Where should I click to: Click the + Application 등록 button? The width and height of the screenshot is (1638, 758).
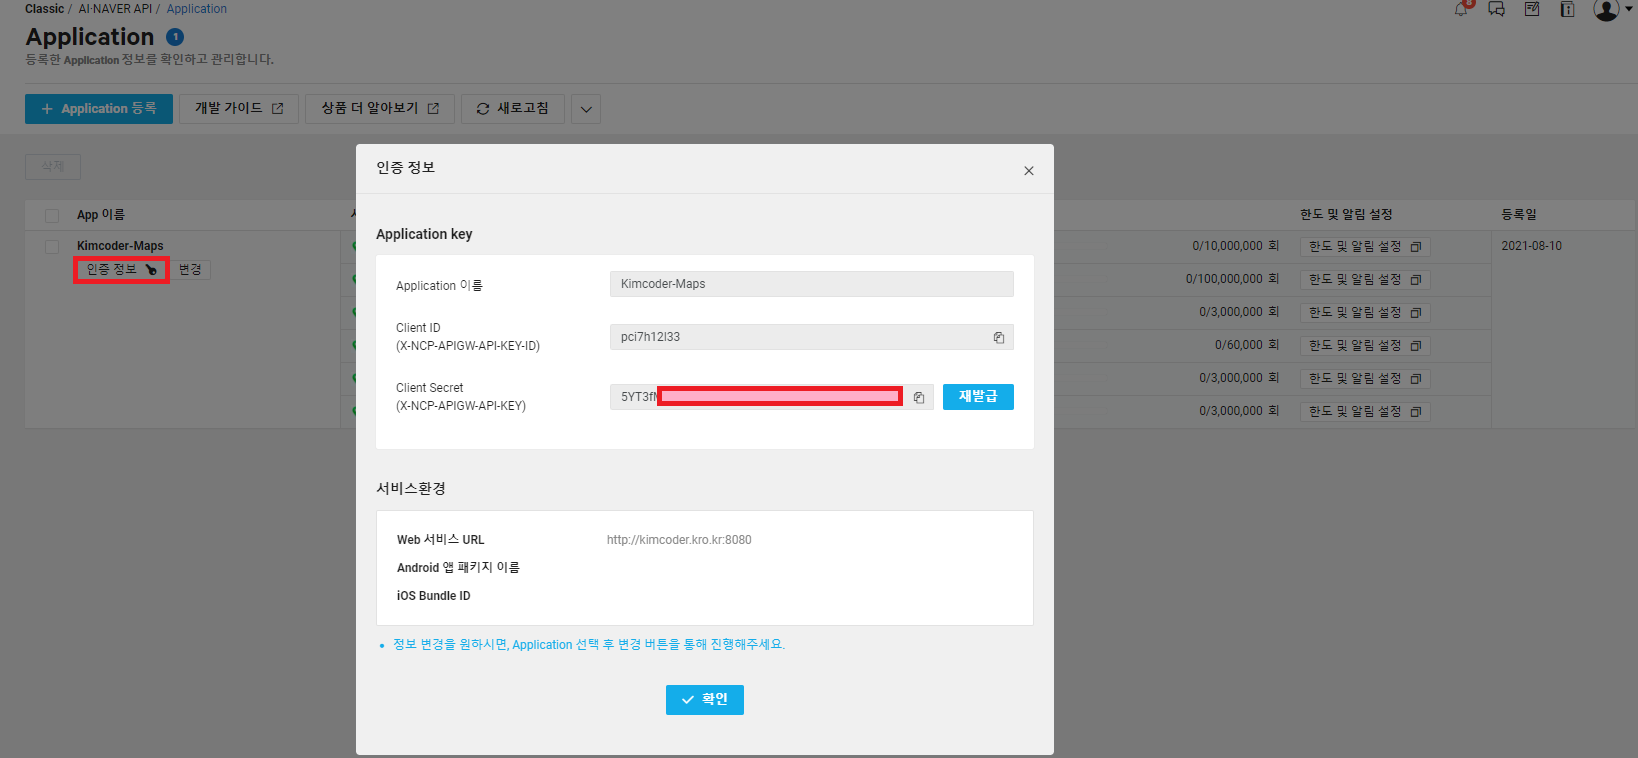99,109
